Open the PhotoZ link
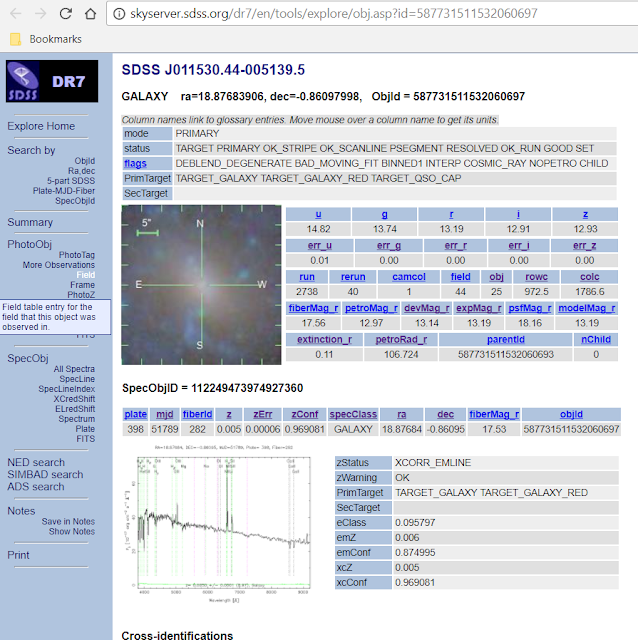The image size is (638, 640). (81, 295)
